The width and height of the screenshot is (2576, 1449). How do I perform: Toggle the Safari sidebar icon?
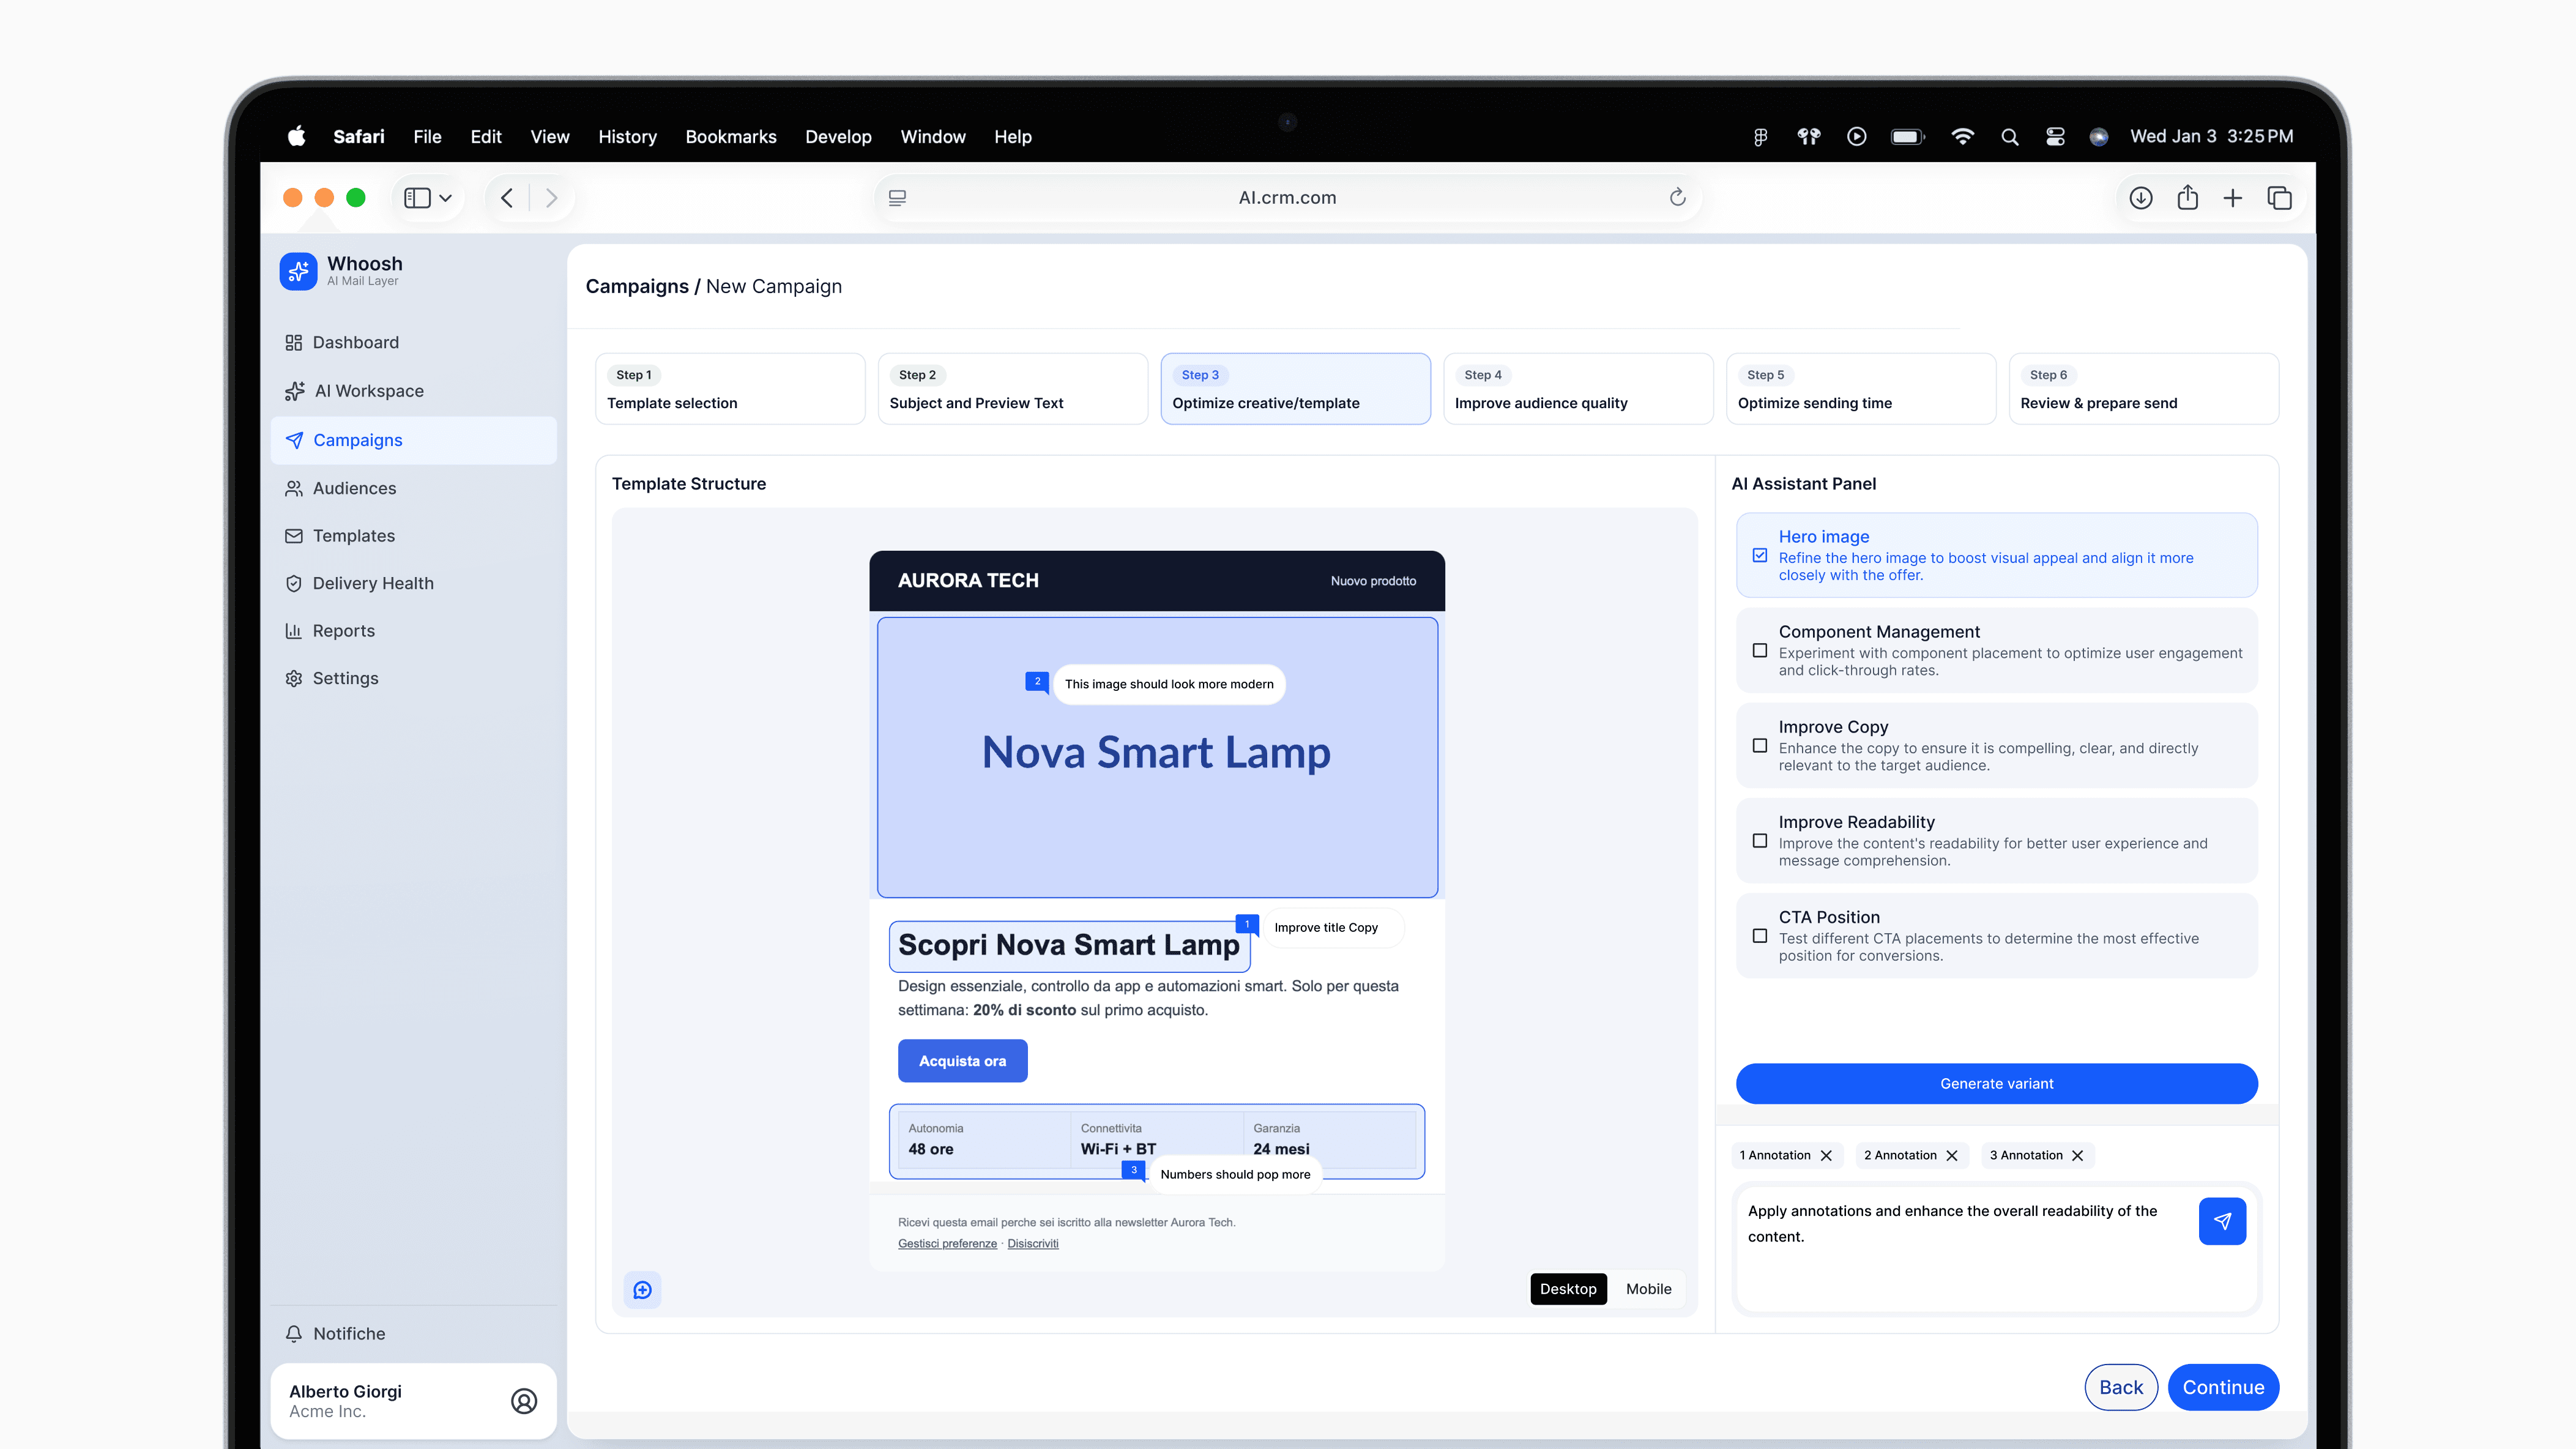pos(417,198)
